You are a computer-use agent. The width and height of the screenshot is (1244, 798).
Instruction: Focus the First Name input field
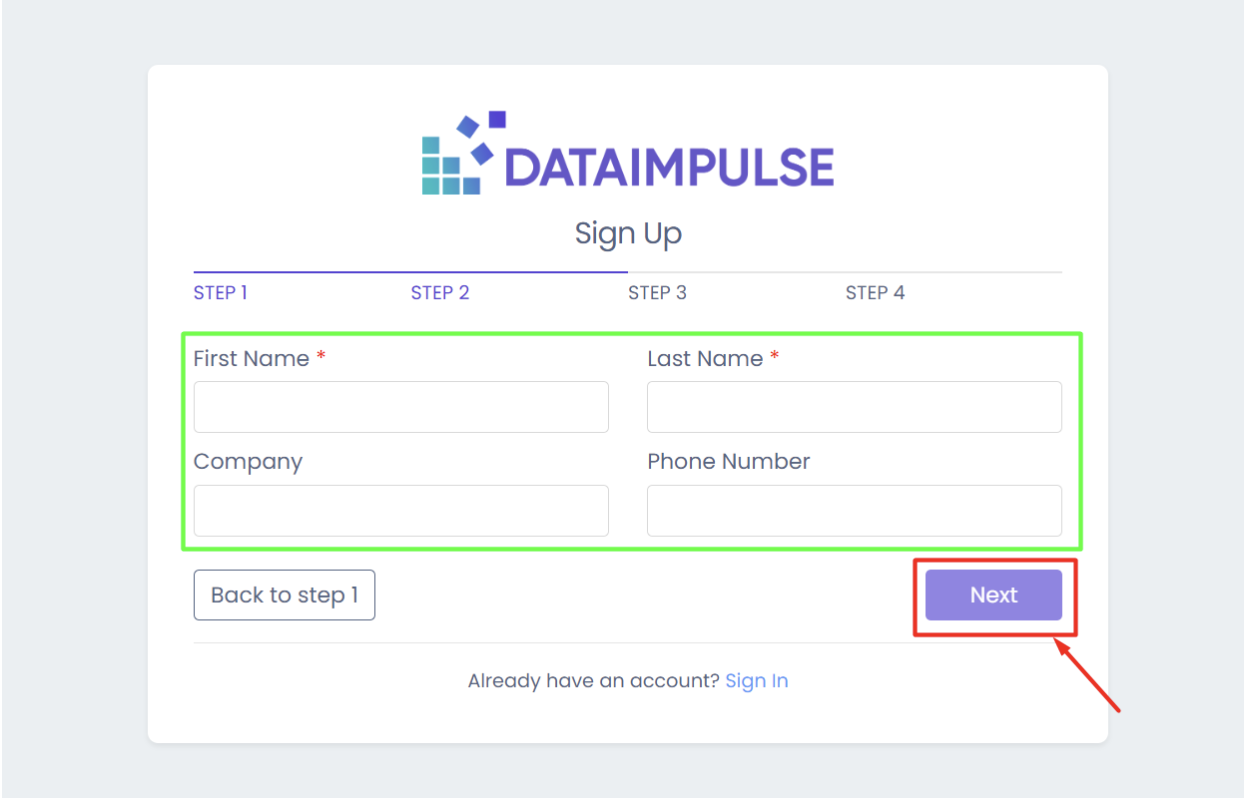(x=401, y=407)
